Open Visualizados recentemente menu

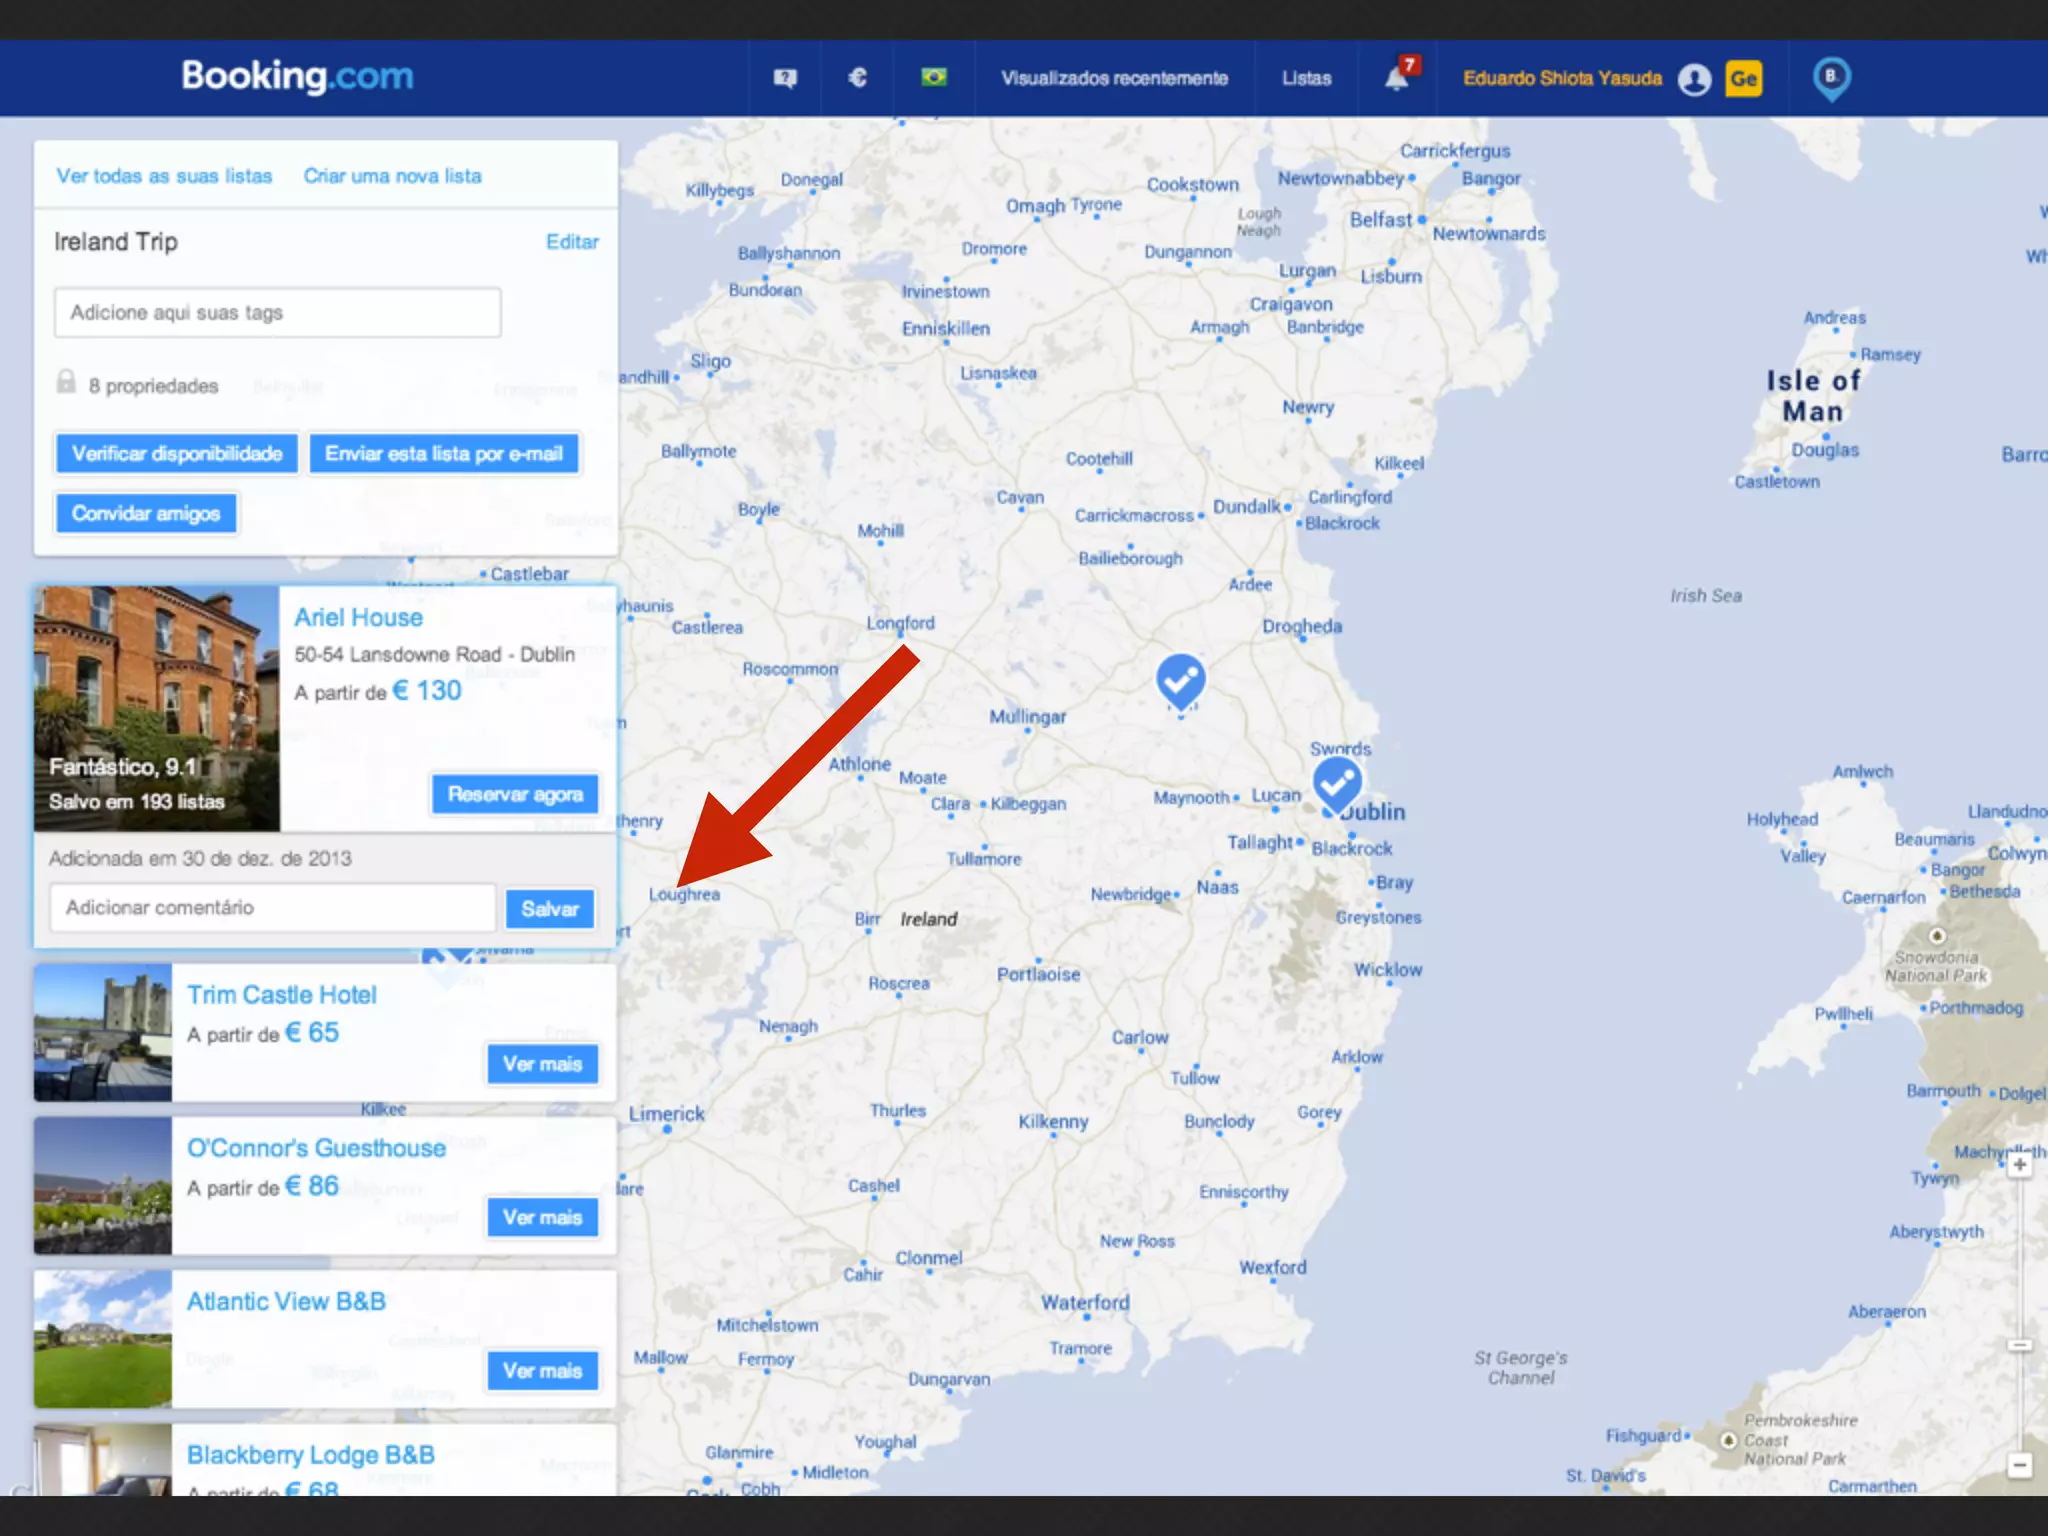click(x=1114, y=78)
